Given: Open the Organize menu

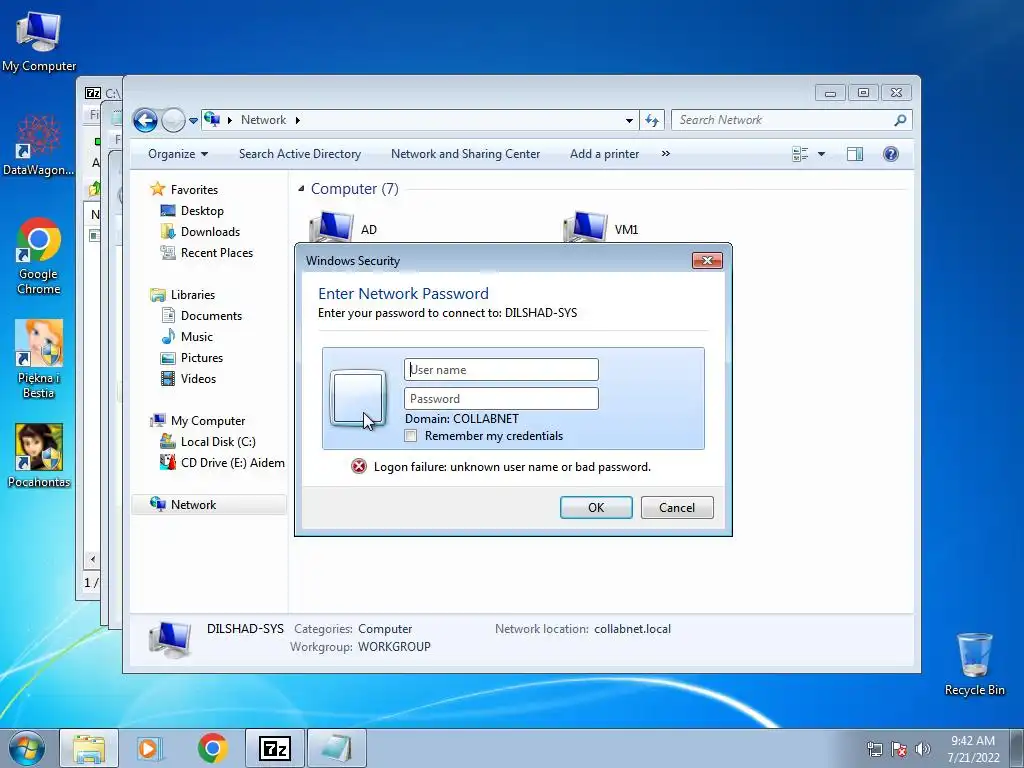Looking at the screenshot, I should pyautogui.click(x=178, y=154).
